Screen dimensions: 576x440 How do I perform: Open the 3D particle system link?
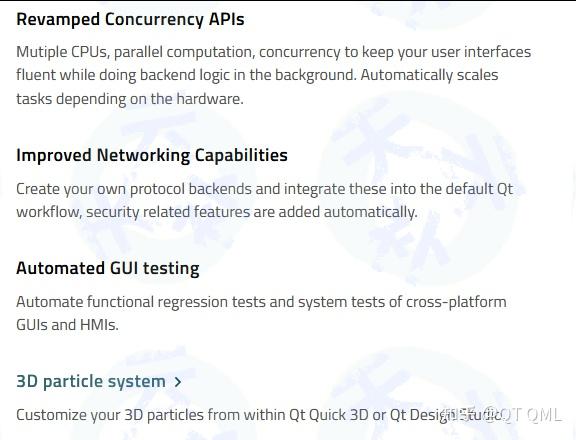pos(91,381)
